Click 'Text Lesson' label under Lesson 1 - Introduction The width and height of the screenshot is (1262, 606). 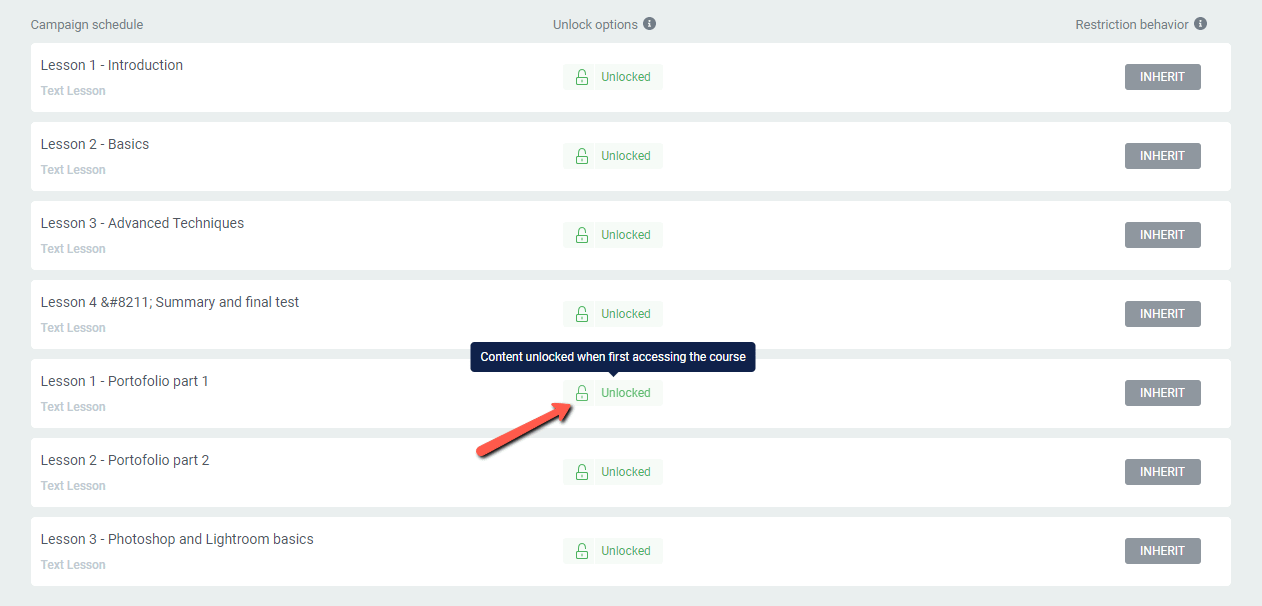pos(73,91)
